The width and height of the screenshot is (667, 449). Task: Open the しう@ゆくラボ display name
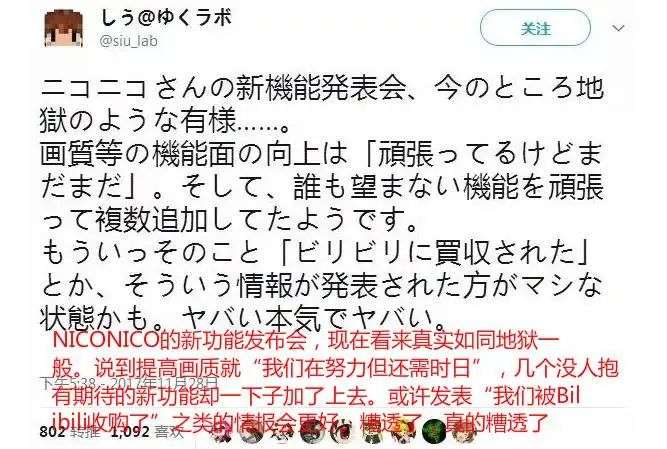click(165, 18)
